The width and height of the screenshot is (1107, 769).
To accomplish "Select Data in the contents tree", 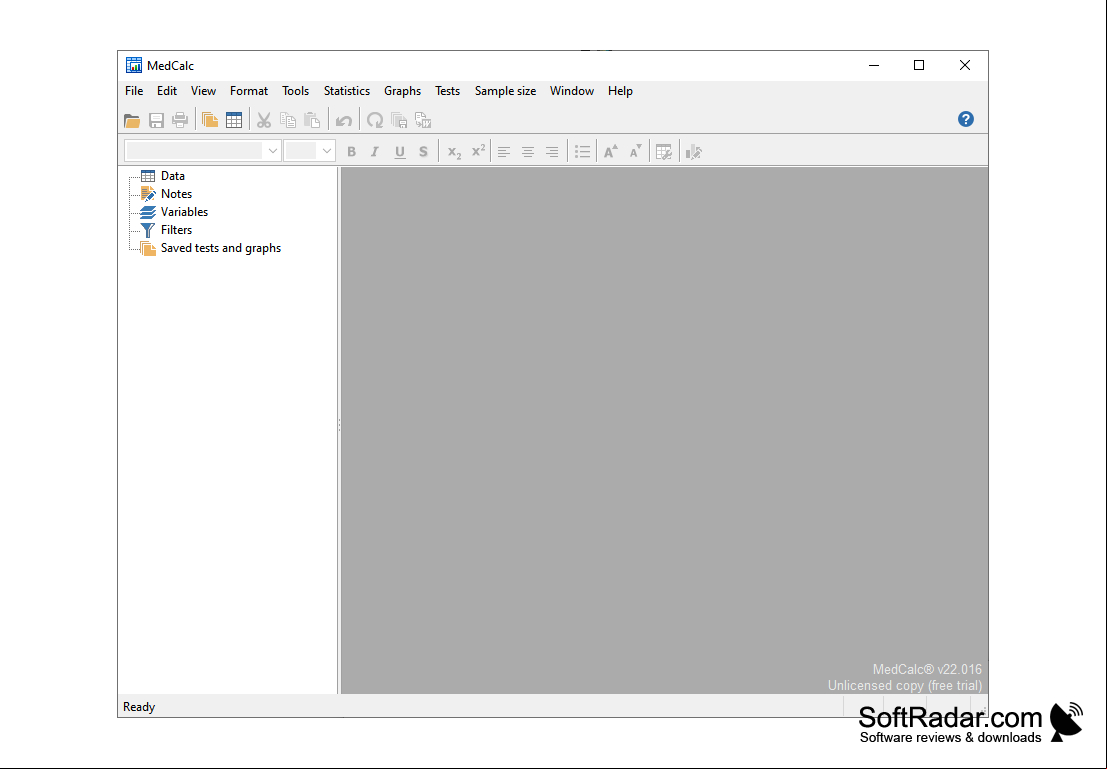I will pos(173,176).
